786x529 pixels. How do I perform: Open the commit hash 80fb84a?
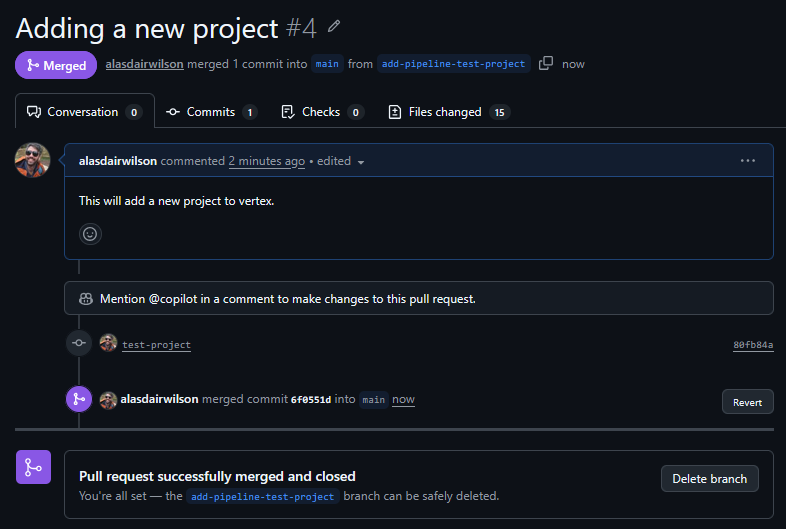[753, 345]
